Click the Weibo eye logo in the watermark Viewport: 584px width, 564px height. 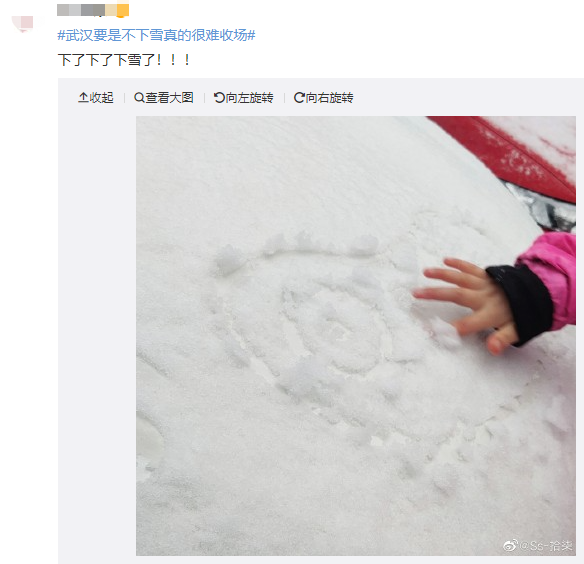[510, 546]
